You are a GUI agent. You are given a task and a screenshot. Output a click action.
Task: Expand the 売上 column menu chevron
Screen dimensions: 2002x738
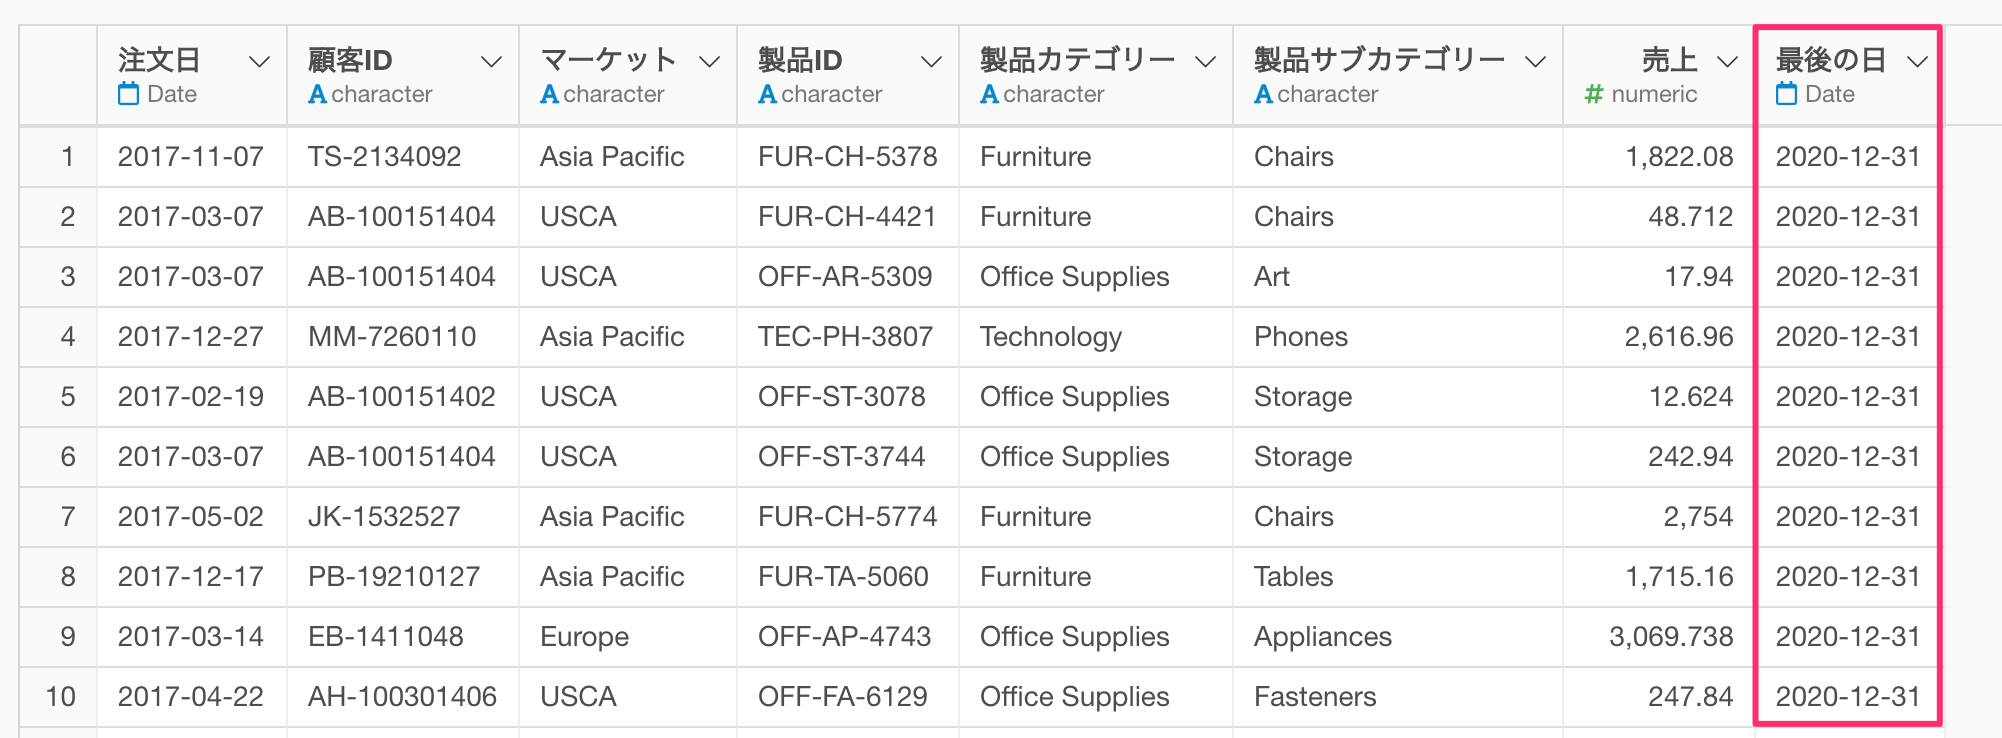coord(1727,62)
